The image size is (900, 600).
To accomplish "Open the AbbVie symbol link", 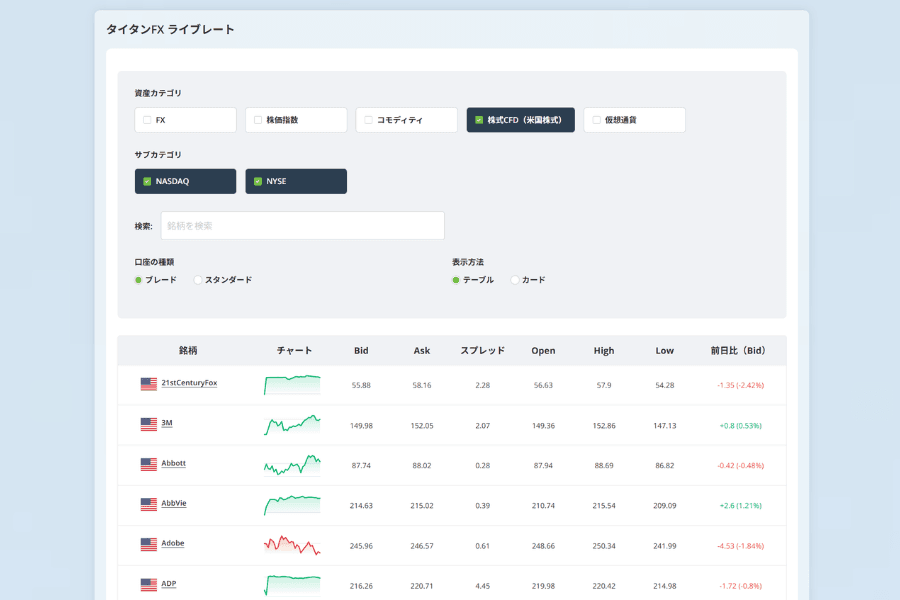I will [173, 503].
